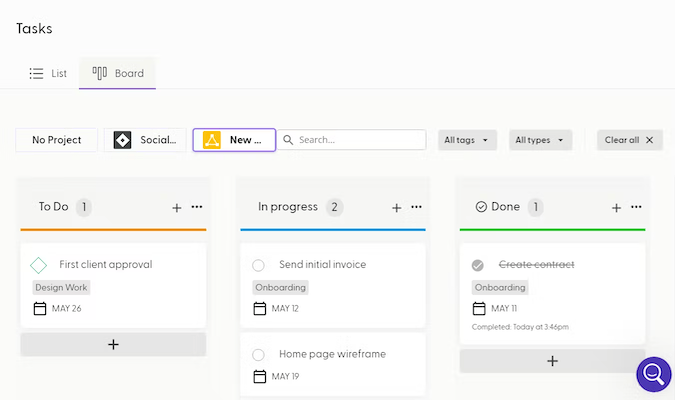This screenshot has width=675, height=400.
Task: Click the plus icon in Done header
Action: click(x=616, y=207)
